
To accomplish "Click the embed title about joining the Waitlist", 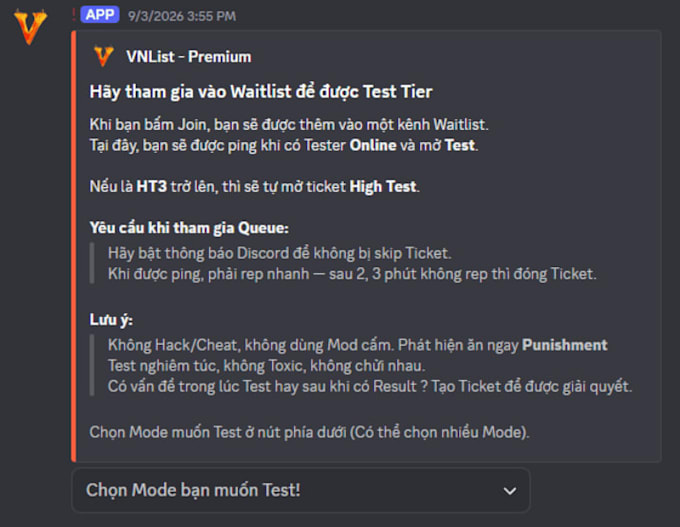I will (261, 92).
